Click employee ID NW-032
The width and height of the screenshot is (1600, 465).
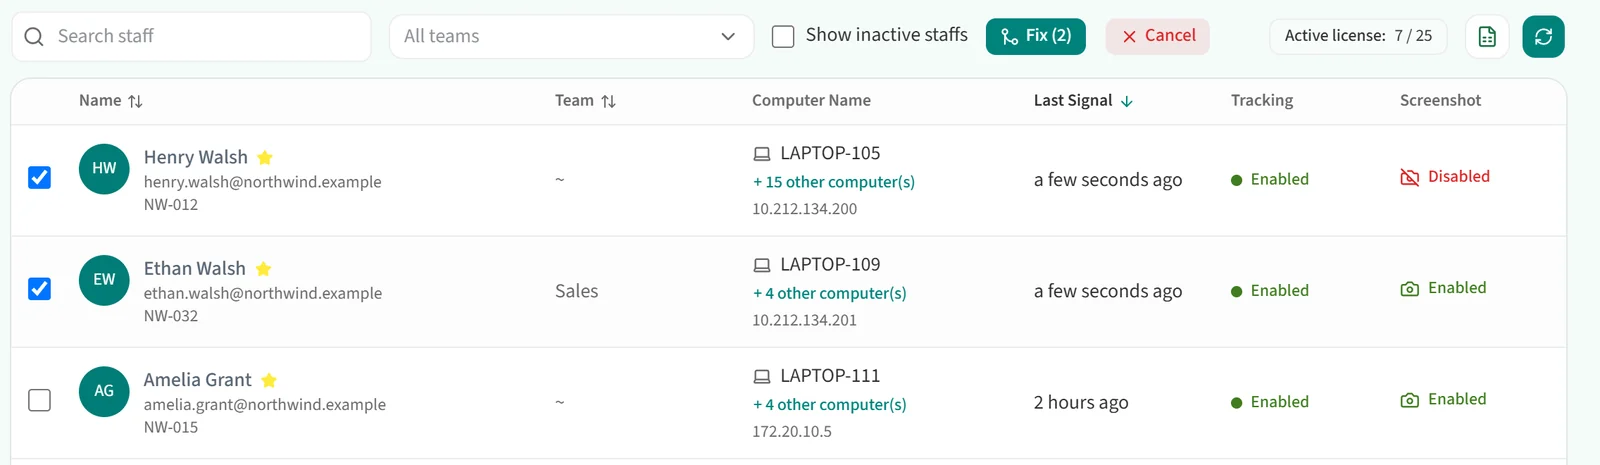coord(171,315)
